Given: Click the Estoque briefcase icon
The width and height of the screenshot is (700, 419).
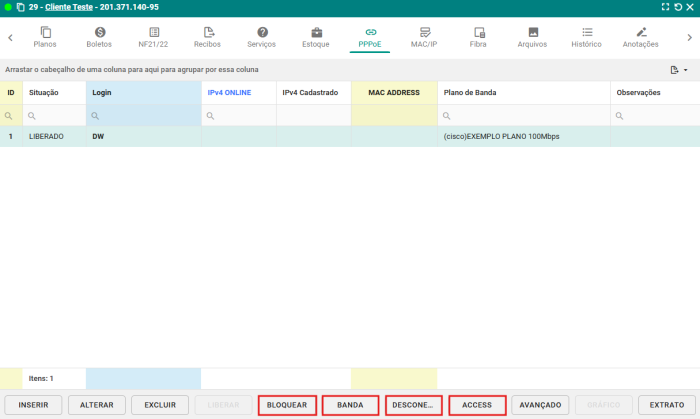Looking at the screenshot, I should tap(316, 33).
